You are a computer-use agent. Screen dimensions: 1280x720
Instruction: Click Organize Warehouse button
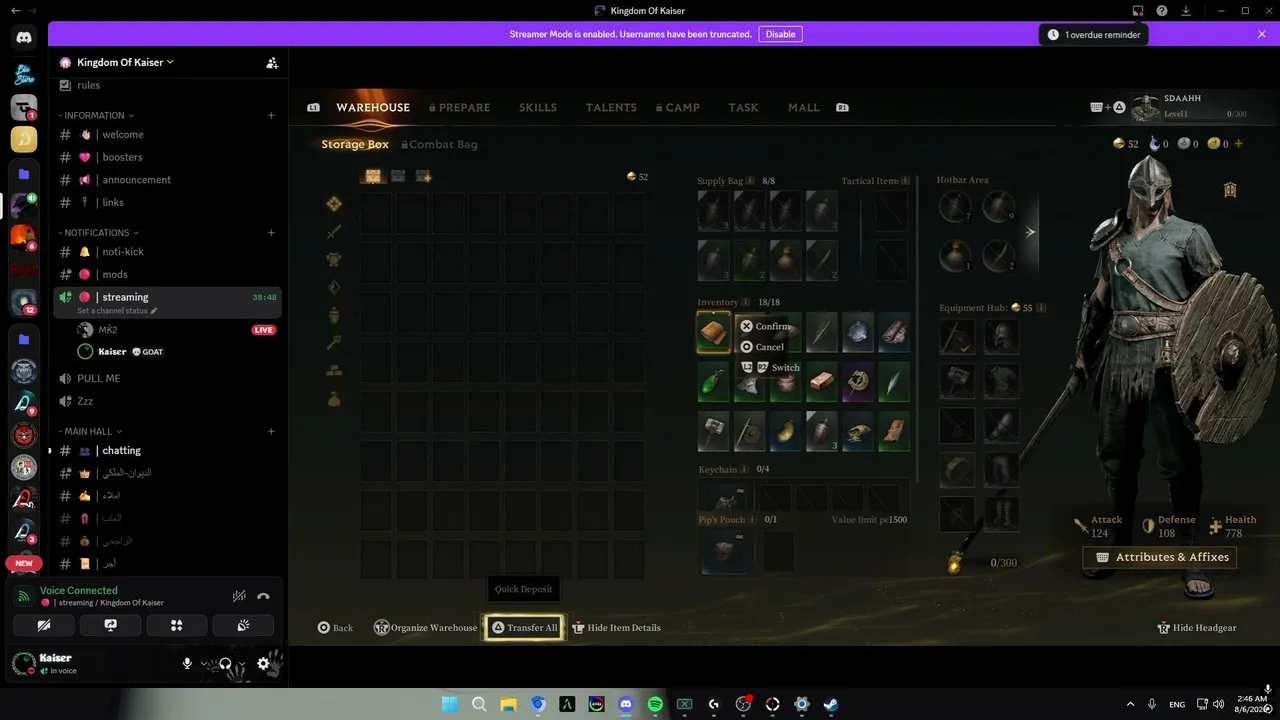coord(426,628)
